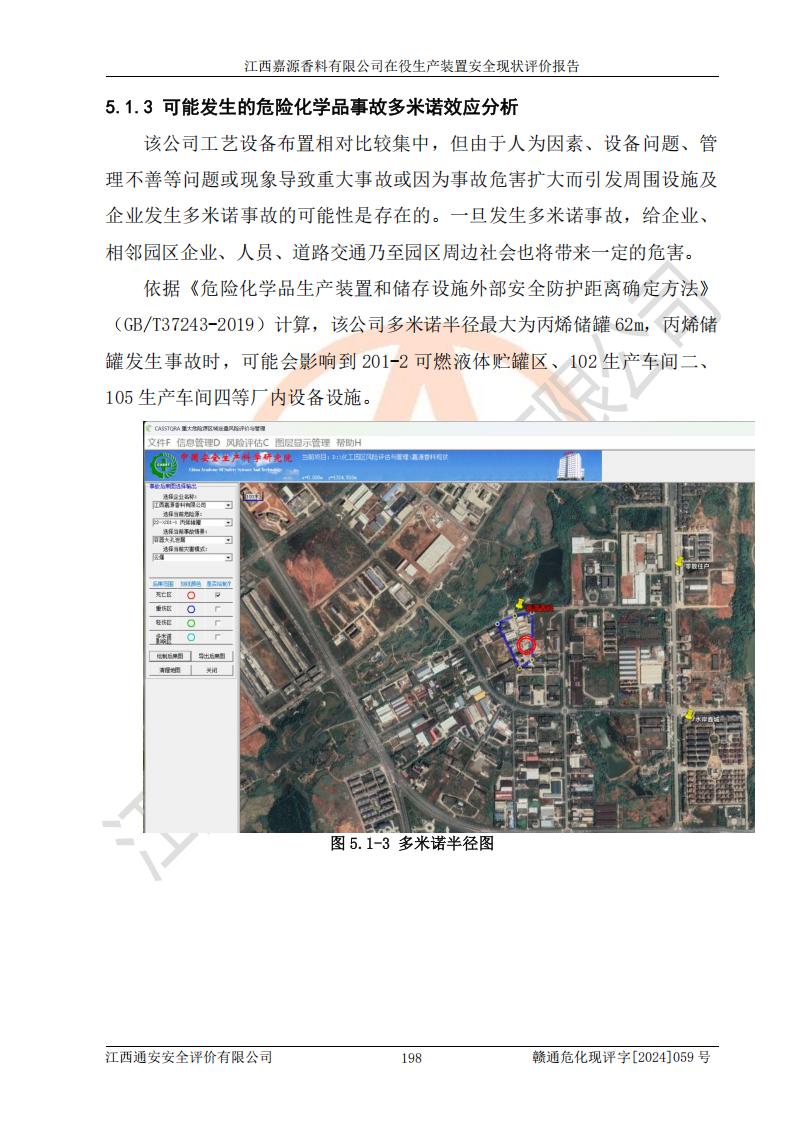The width and height of the screenshot is (794, 1123).
Task: Uncheck the 死亡区 display checkbox
Action: 217,595
